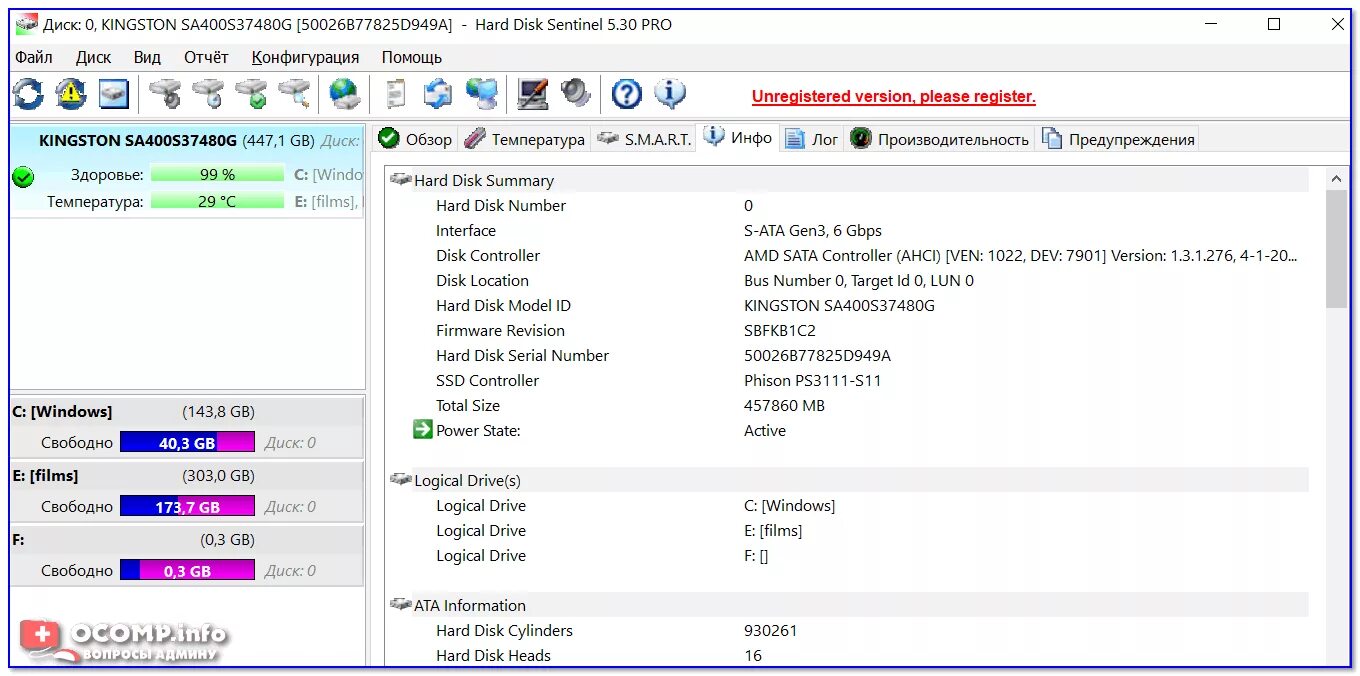Select the C: [Windows] partition header
Screen dimensions: 1360x676
187,411
